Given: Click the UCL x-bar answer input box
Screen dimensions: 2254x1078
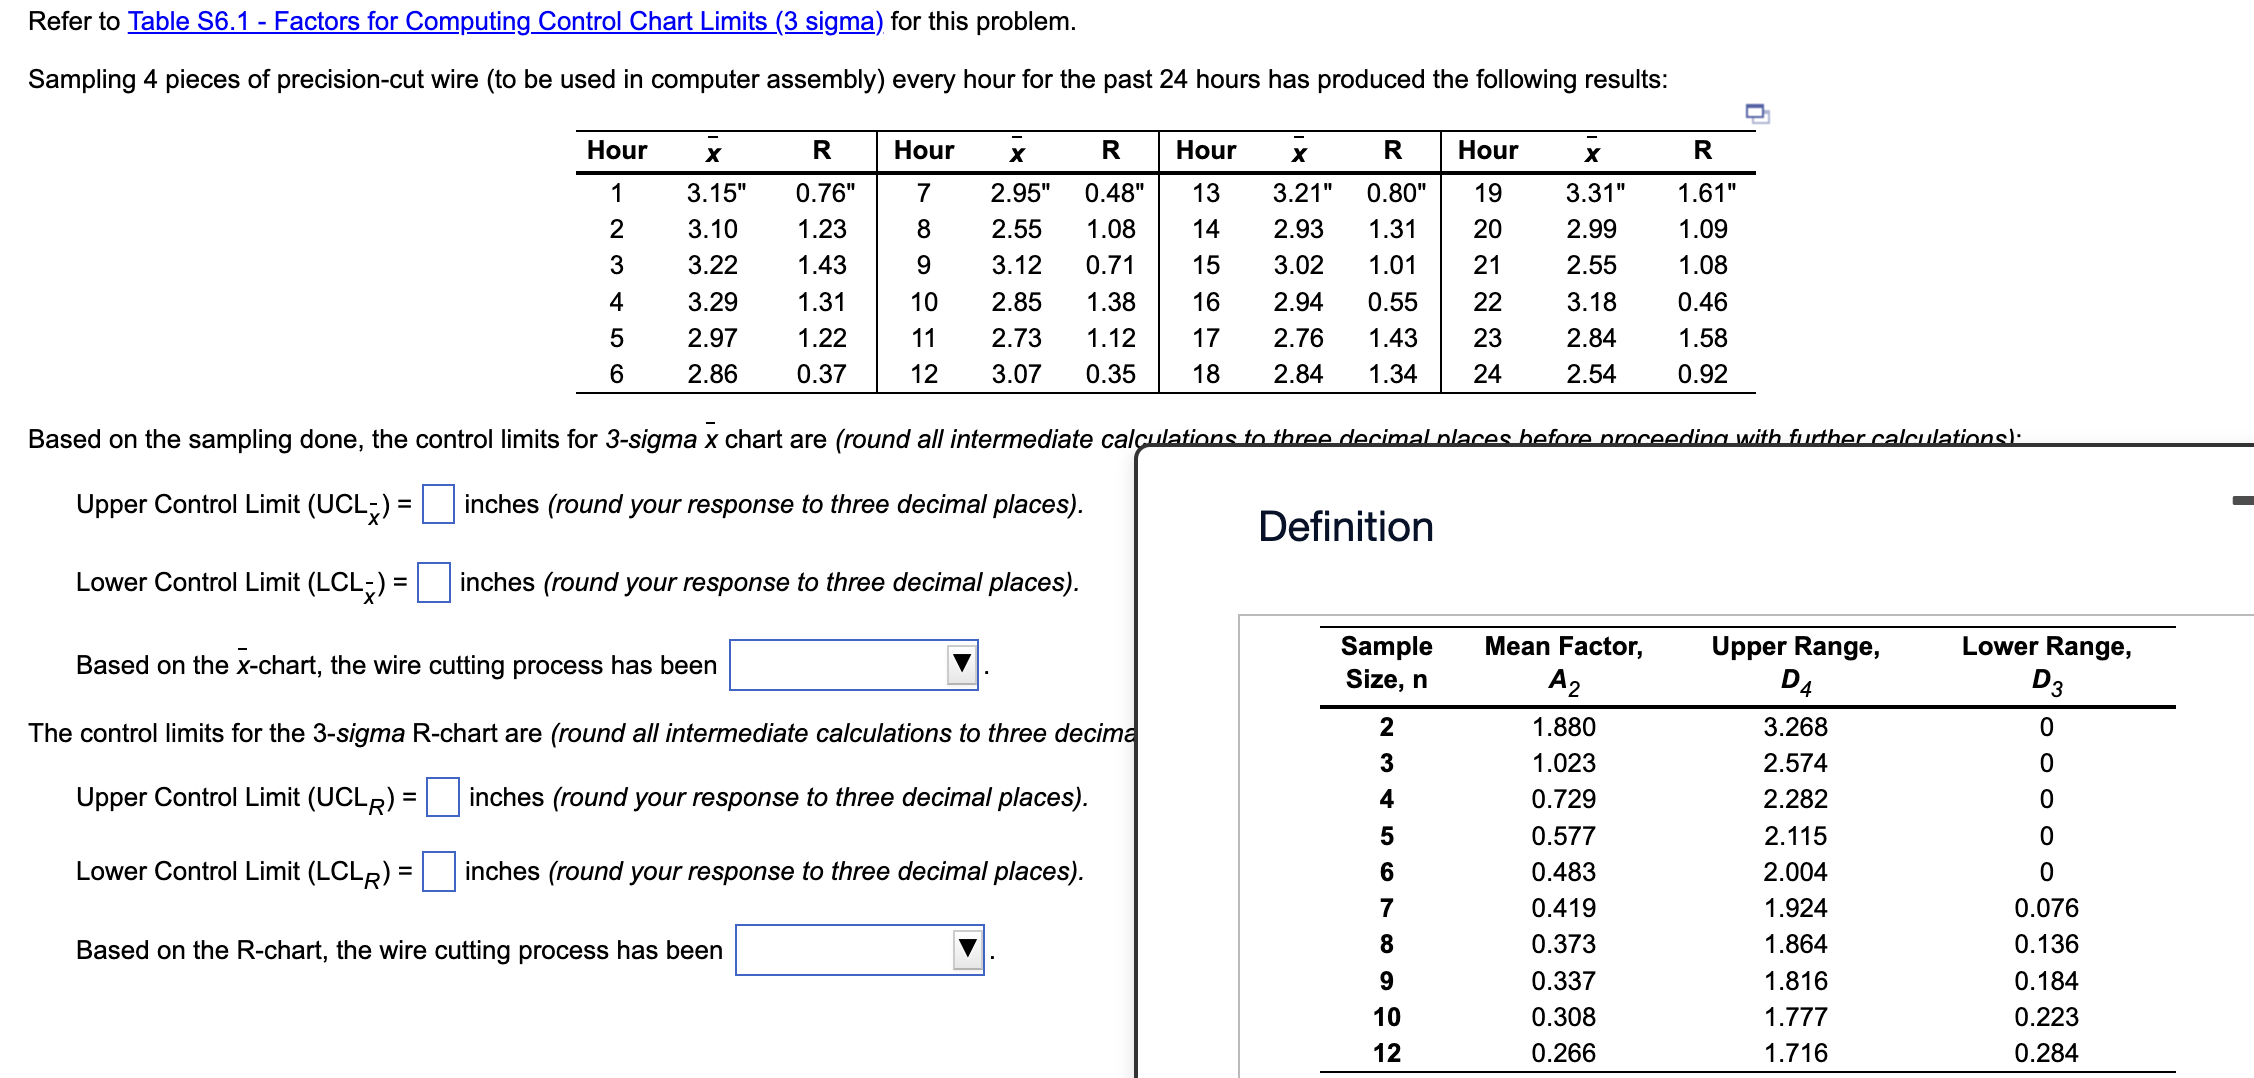Looking at the screenshot, I should click(x=437, y=504).
